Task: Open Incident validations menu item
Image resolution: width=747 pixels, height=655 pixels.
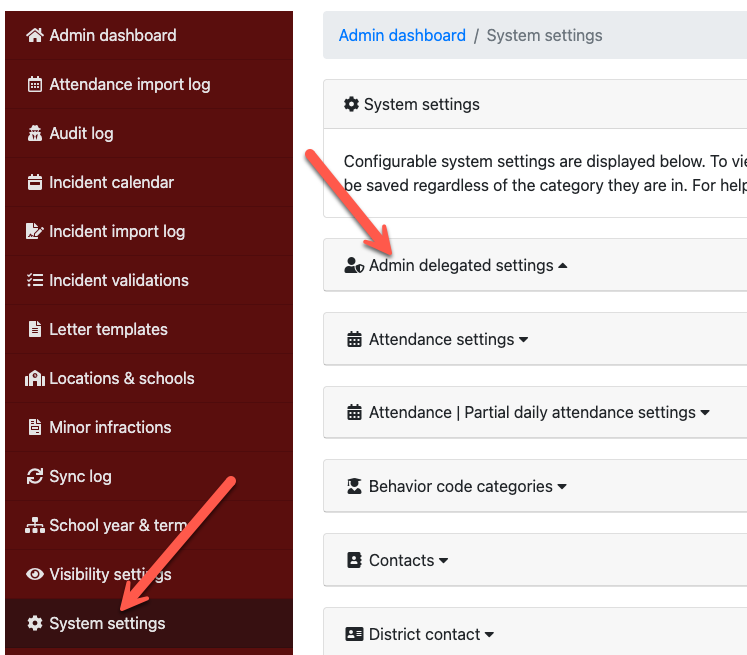Action: point(118,281)
